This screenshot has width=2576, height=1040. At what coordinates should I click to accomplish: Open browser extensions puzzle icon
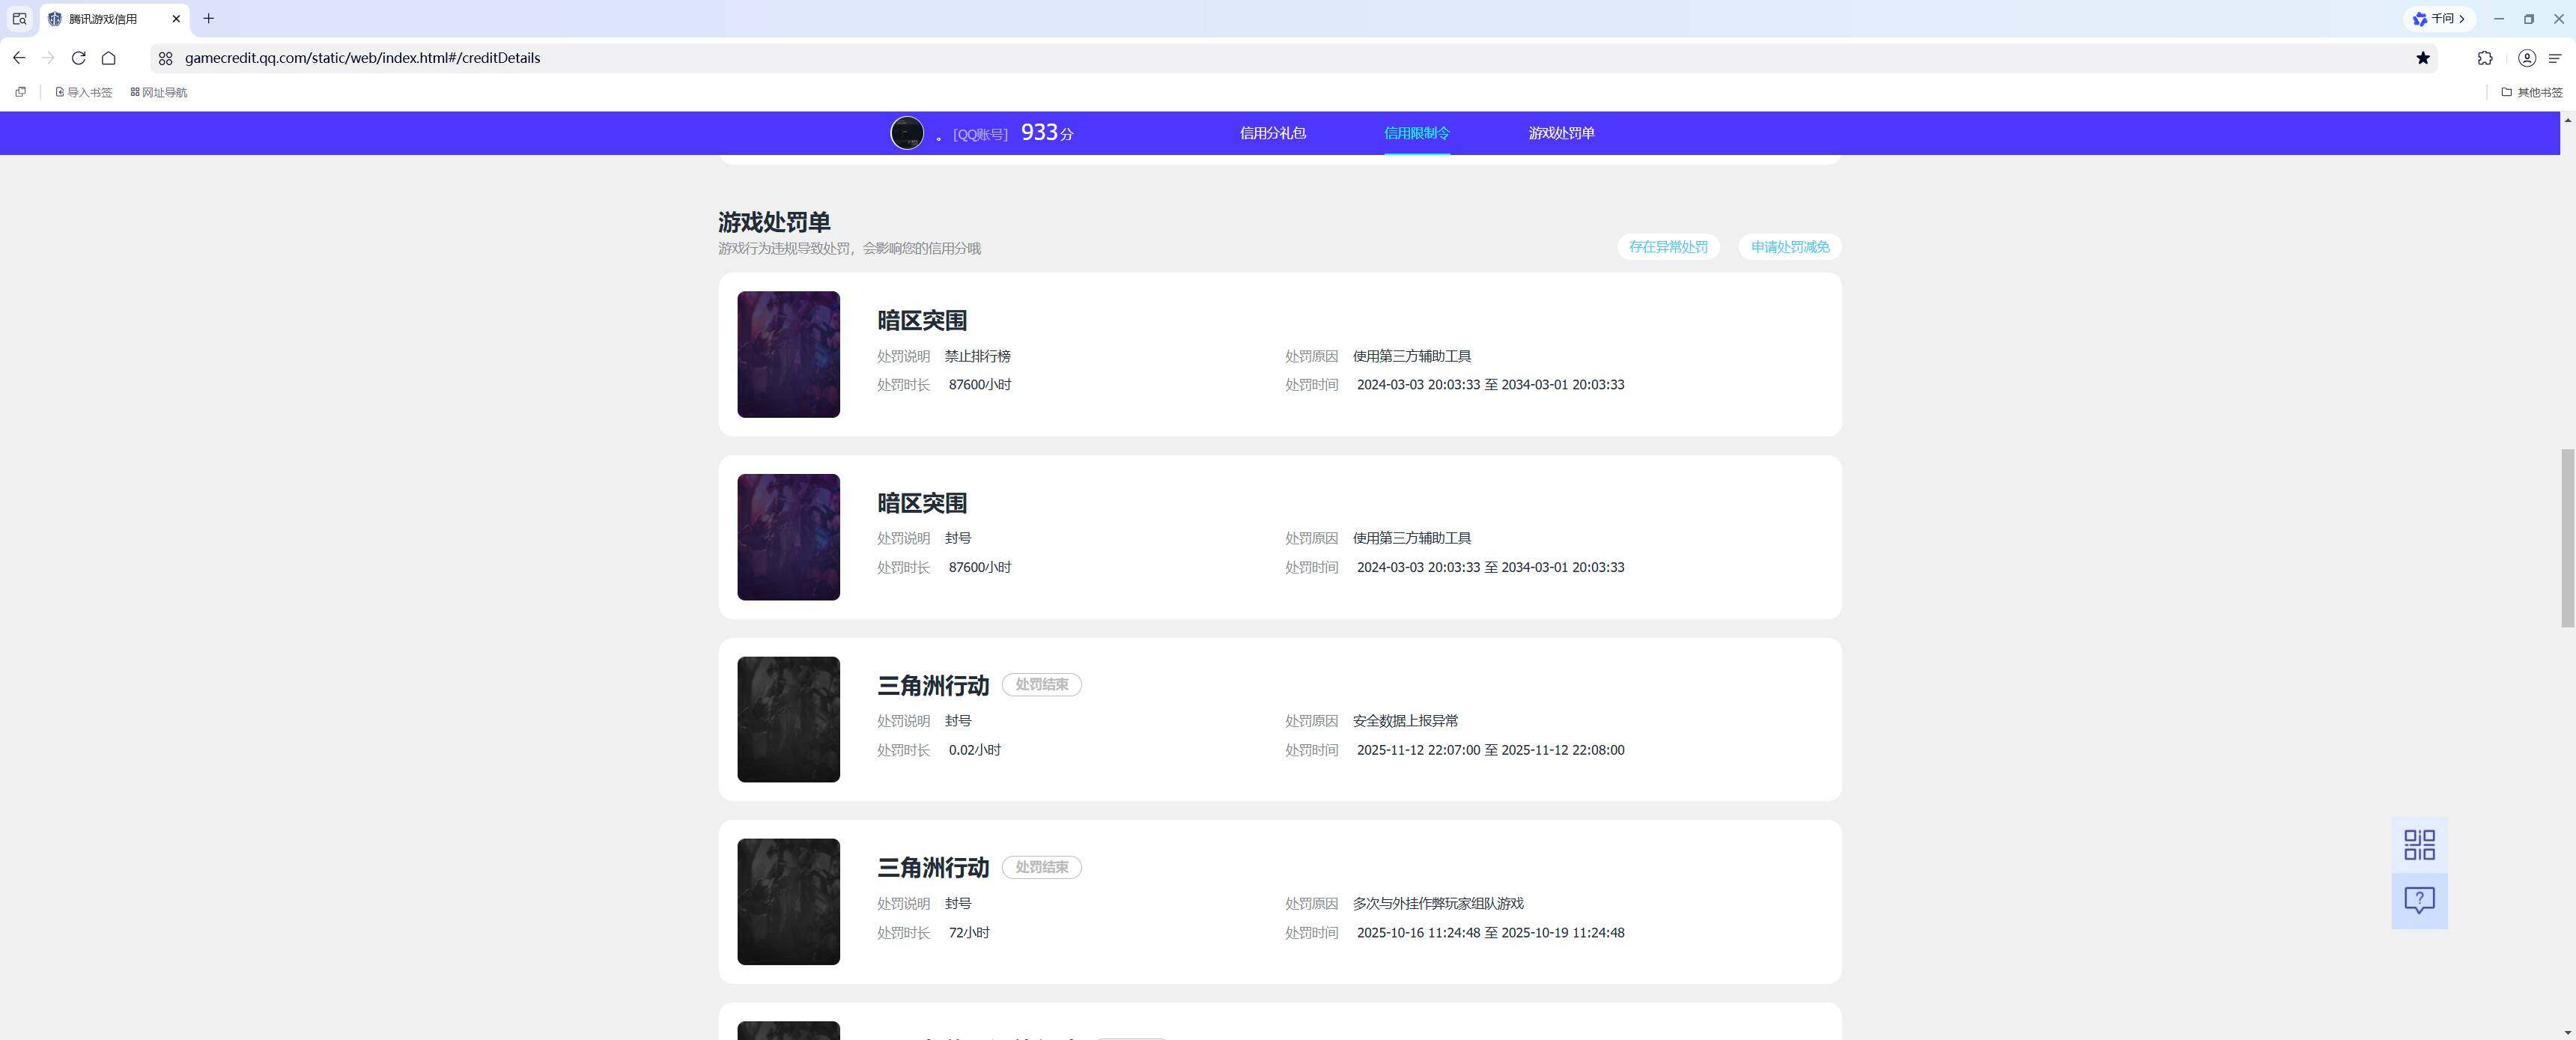click(x=2485, y=58)
